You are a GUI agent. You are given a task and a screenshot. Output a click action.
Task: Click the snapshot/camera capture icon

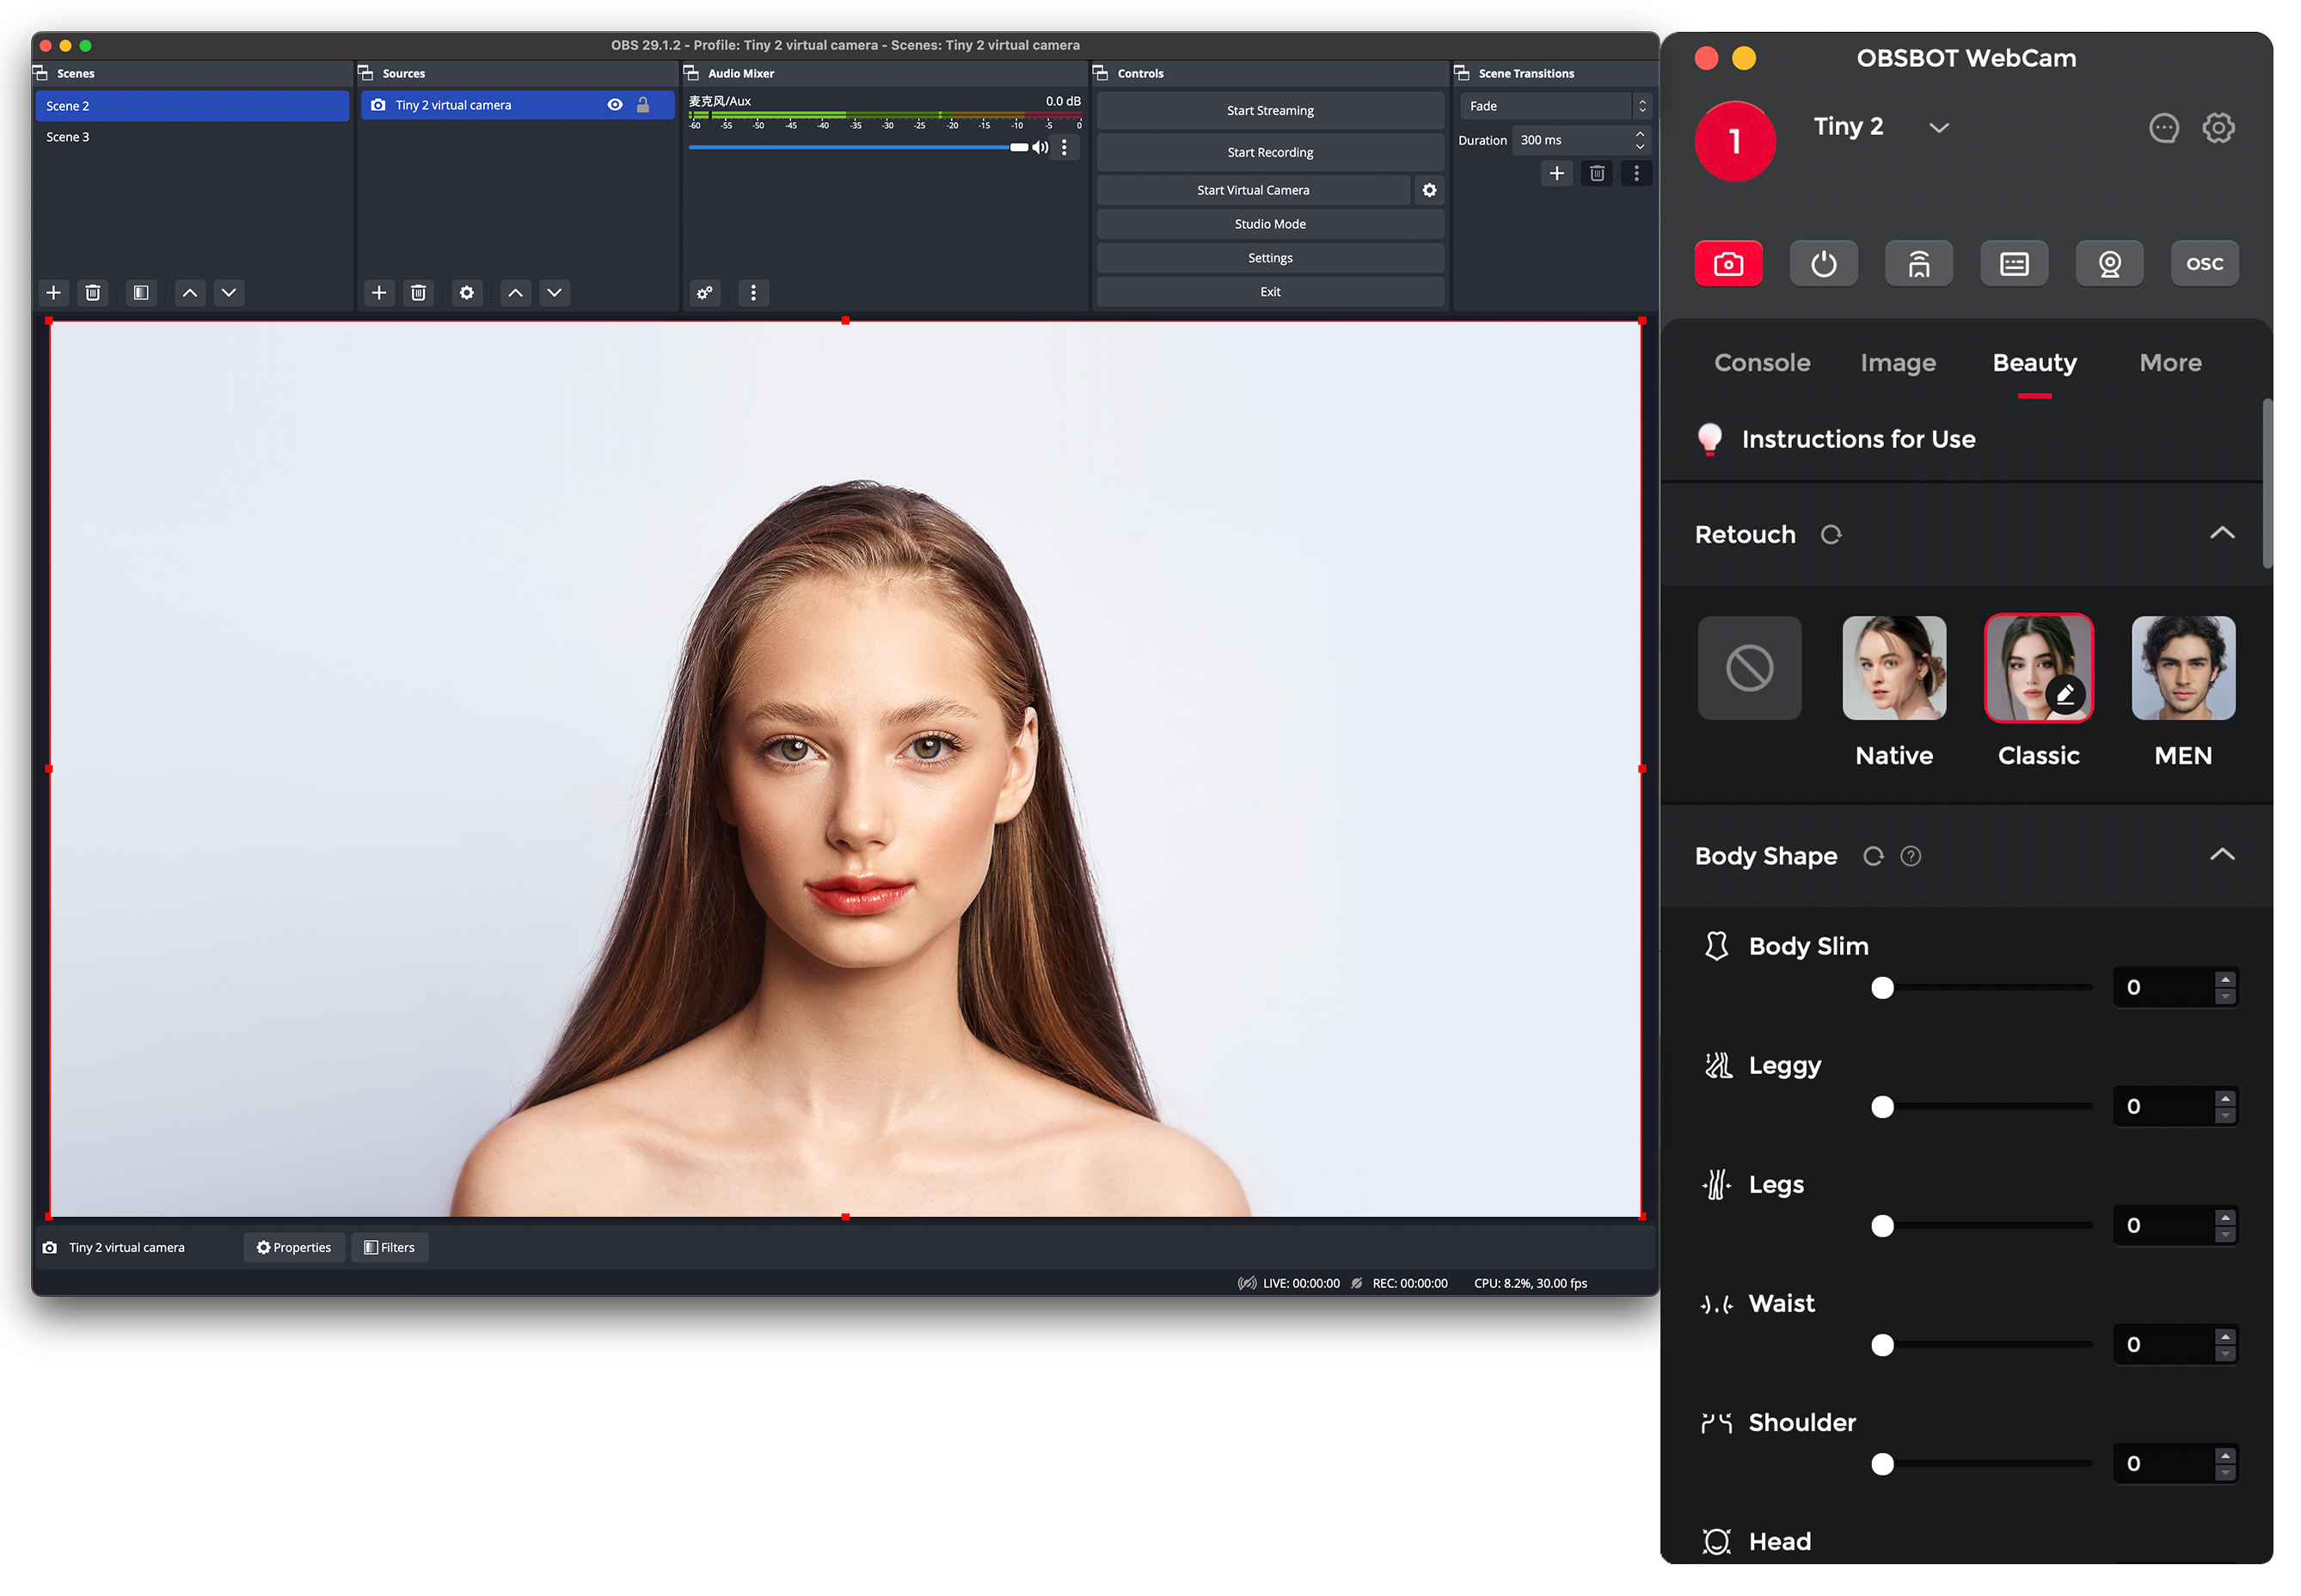1729,262
